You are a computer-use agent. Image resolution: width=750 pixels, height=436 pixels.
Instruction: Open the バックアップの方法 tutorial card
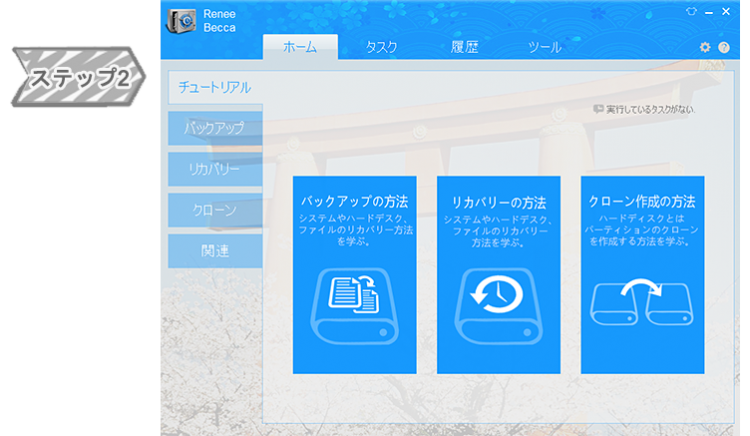click(354, 275)
